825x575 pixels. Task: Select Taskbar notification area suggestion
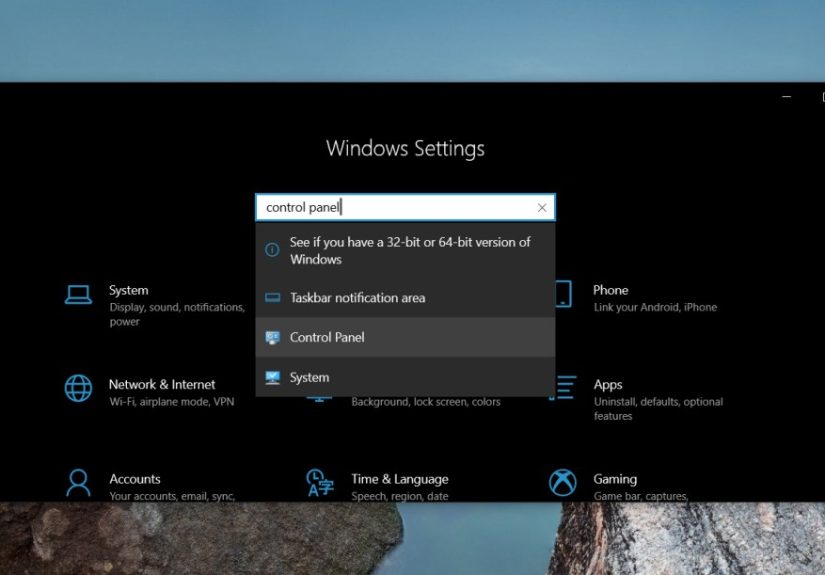point(405,298)
